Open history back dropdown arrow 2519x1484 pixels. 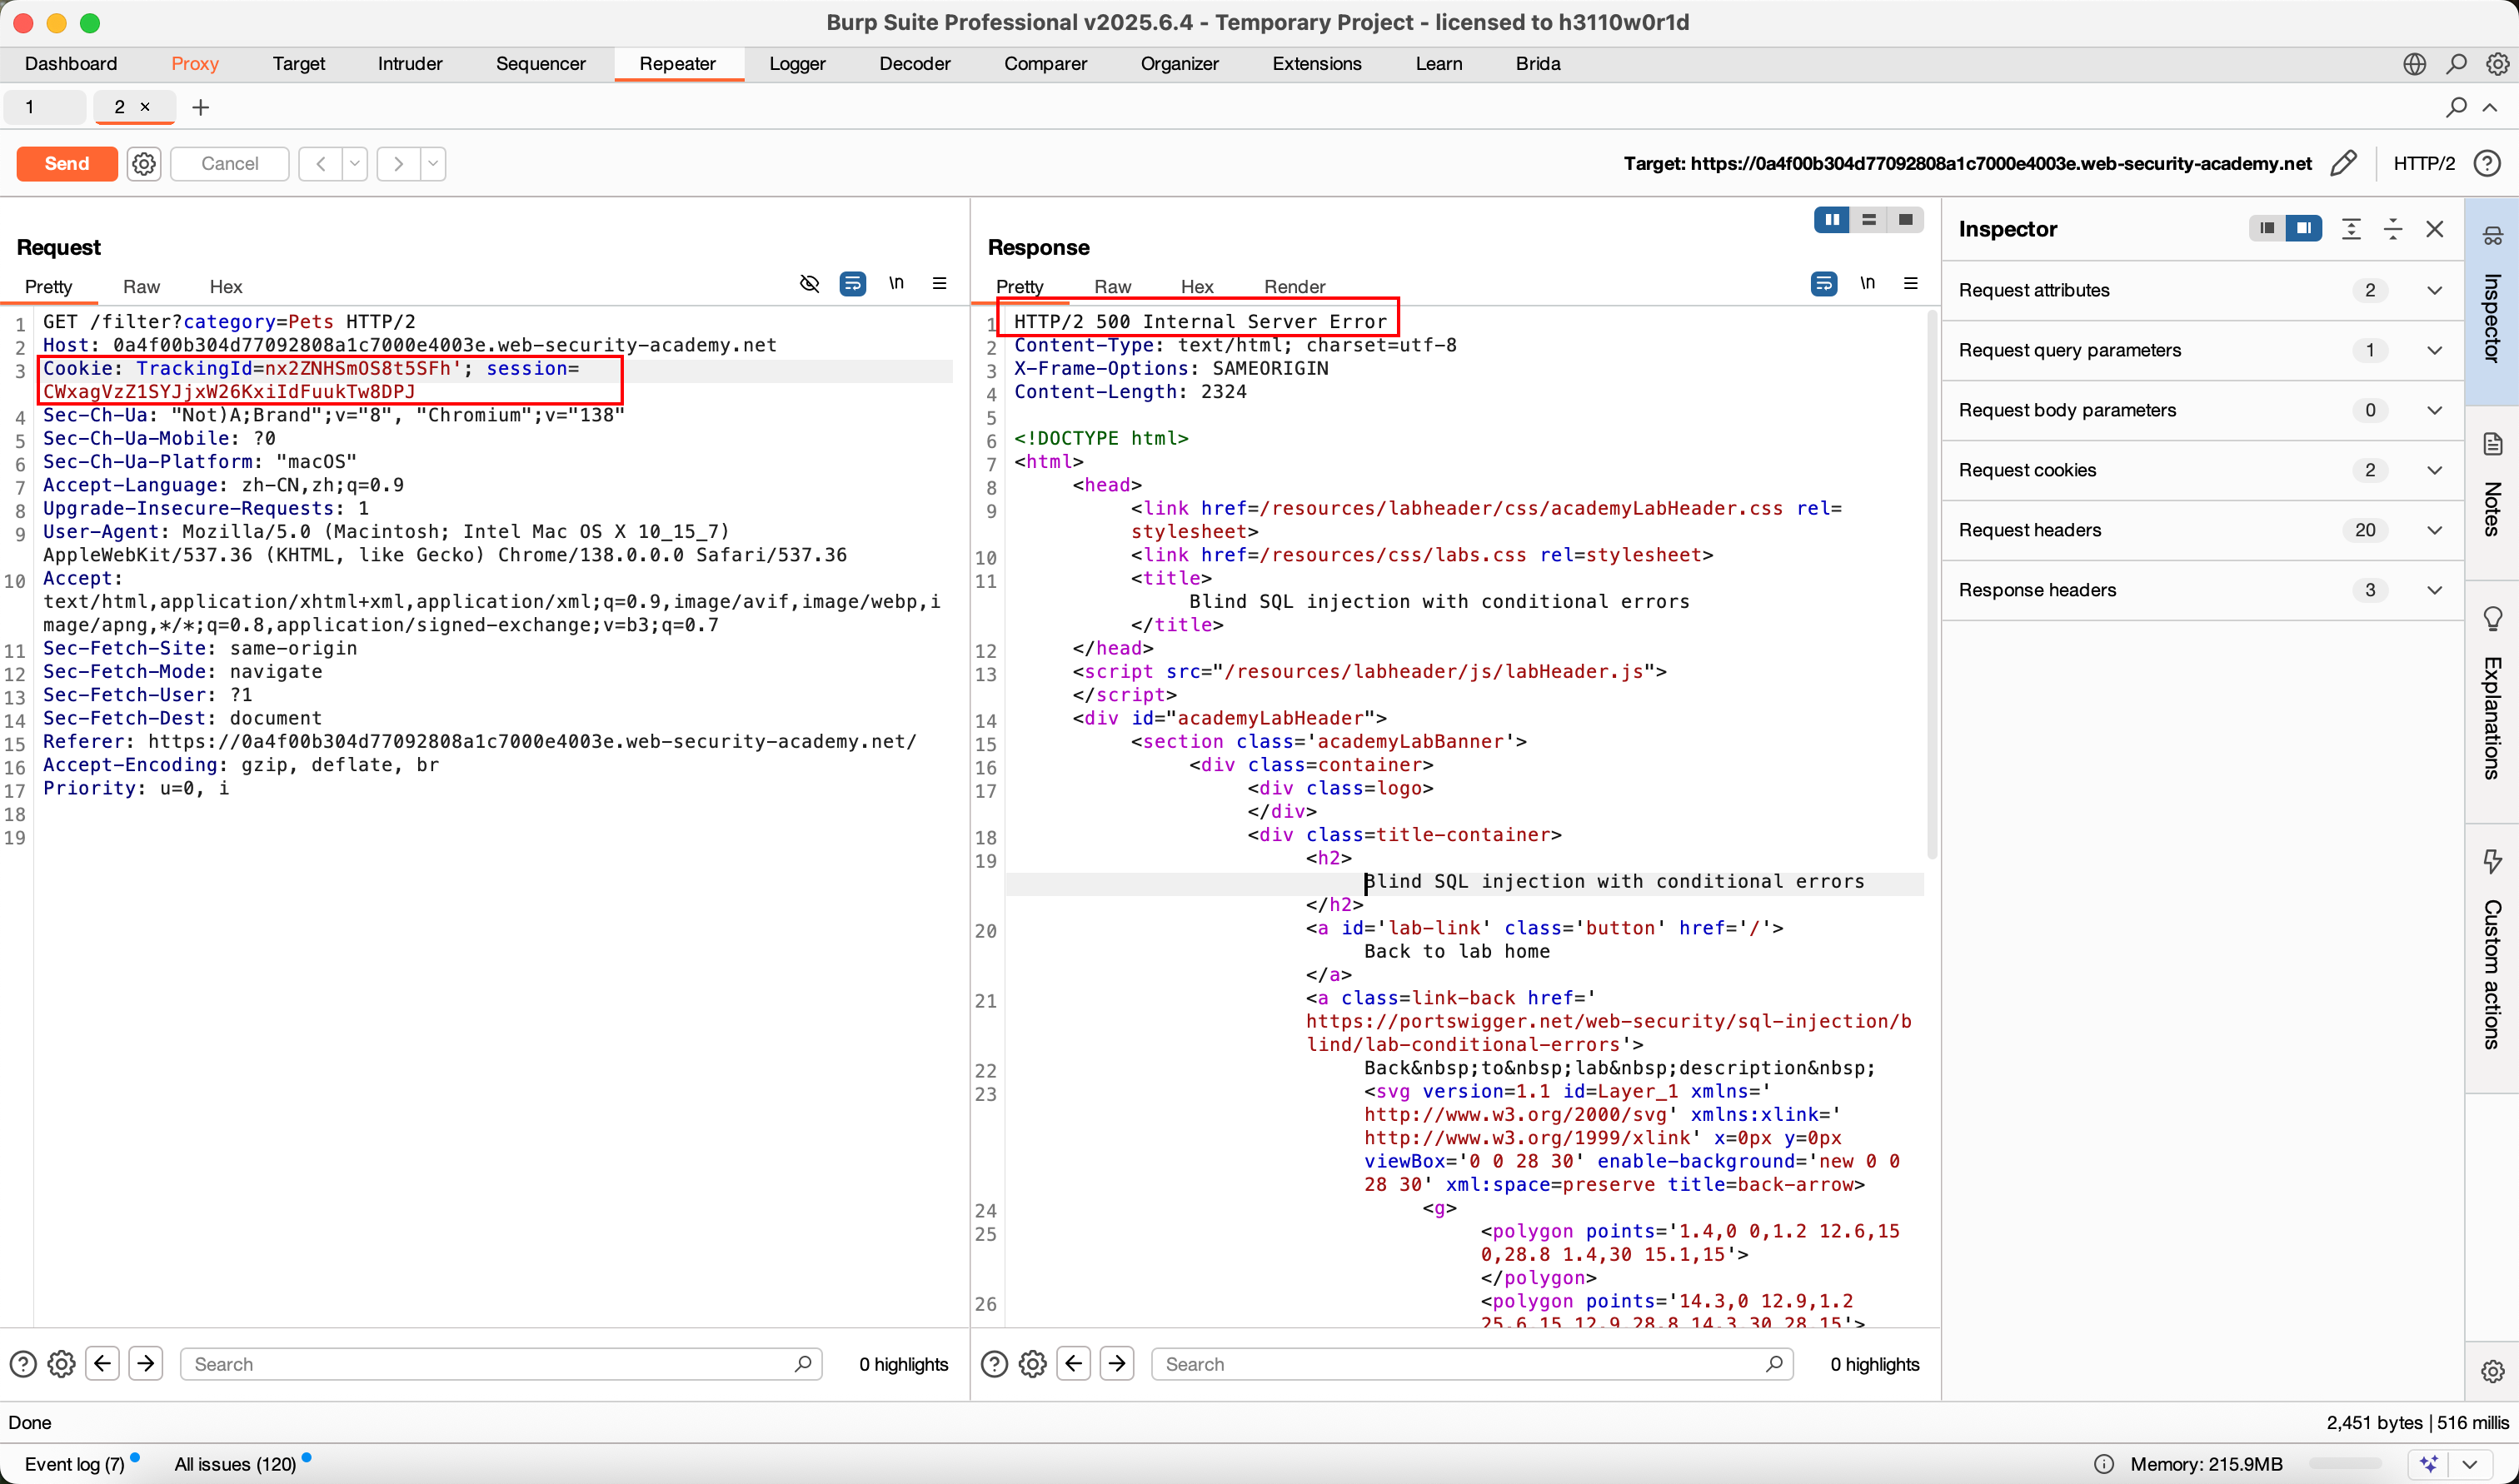355,163
